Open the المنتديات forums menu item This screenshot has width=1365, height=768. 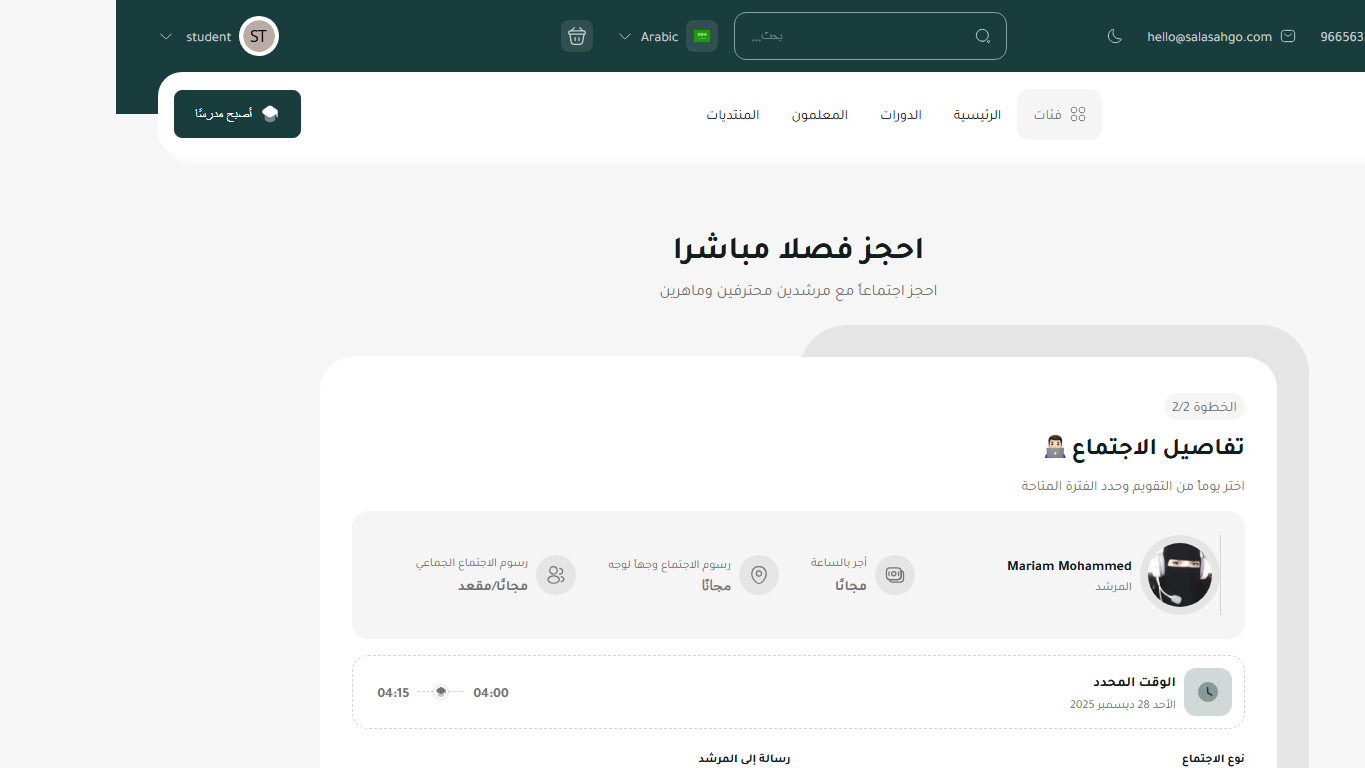[733, 115]
